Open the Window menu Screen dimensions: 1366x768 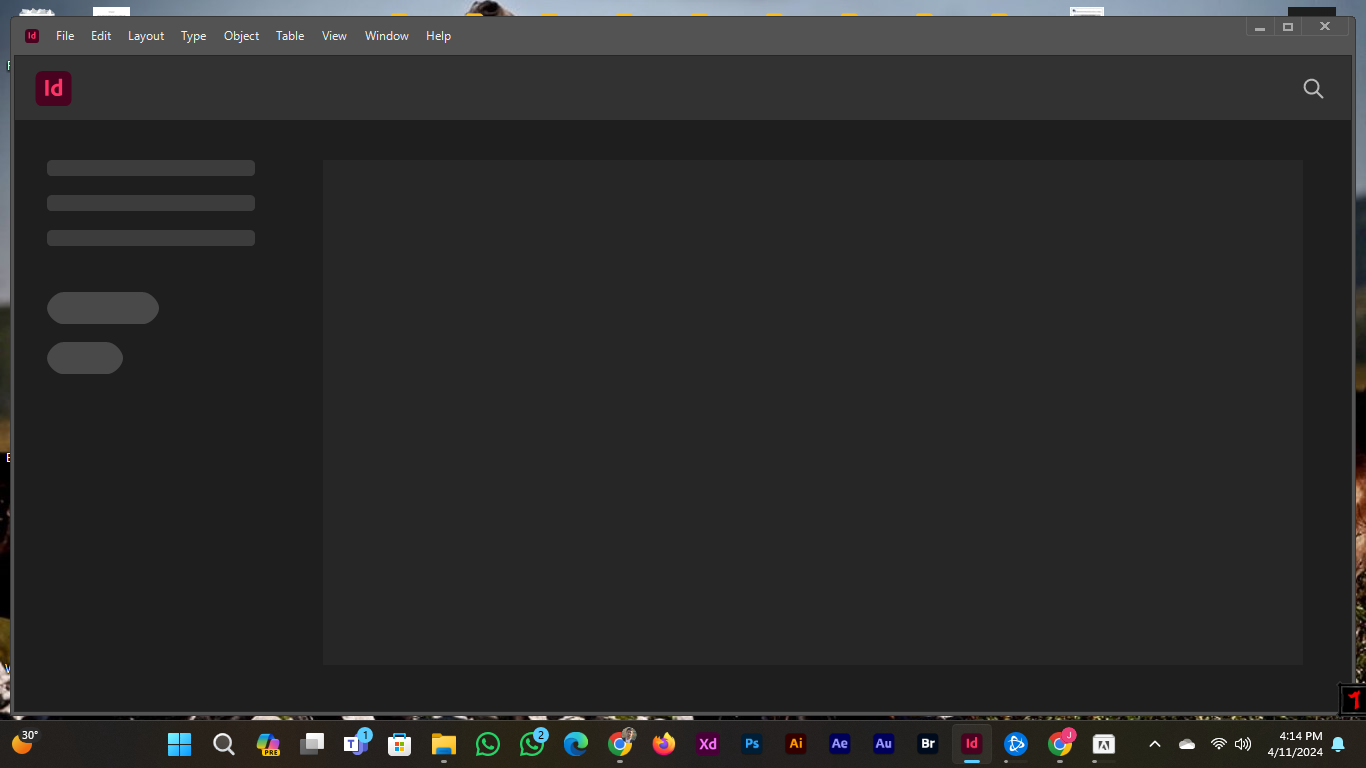pos(386,35)
